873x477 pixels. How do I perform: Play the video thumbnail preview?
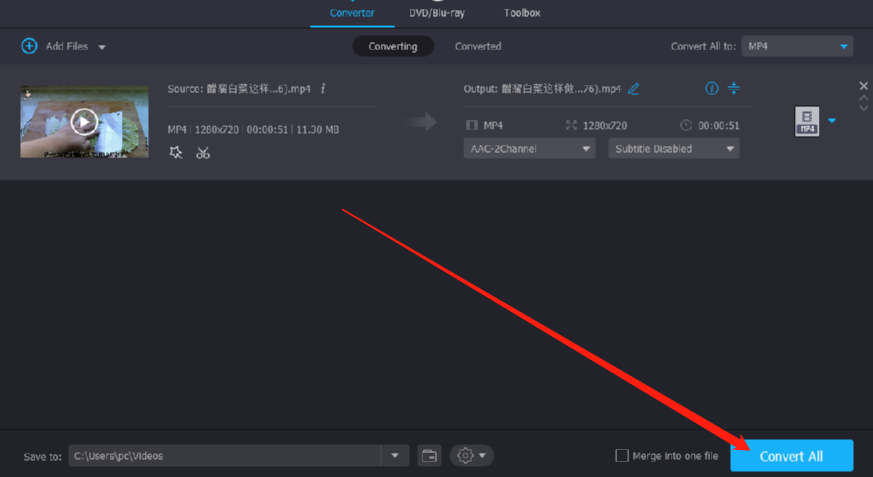tap(84, 122)
